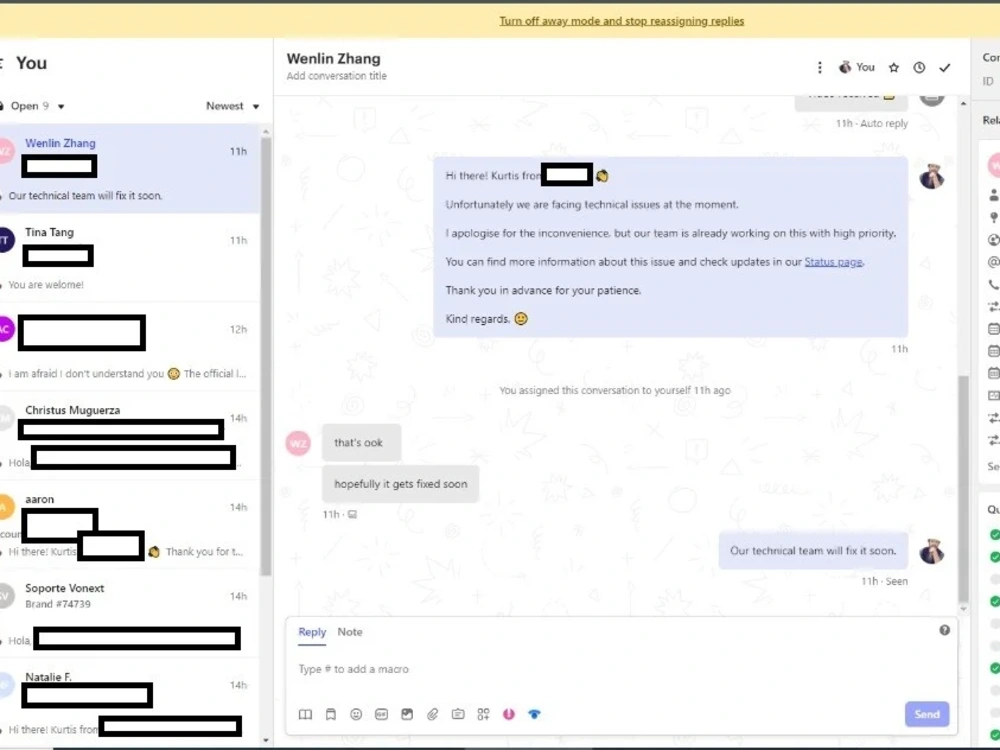Click the pink circular app icon in composer
The image size is (1000, 750).
(x=508, y=714)
